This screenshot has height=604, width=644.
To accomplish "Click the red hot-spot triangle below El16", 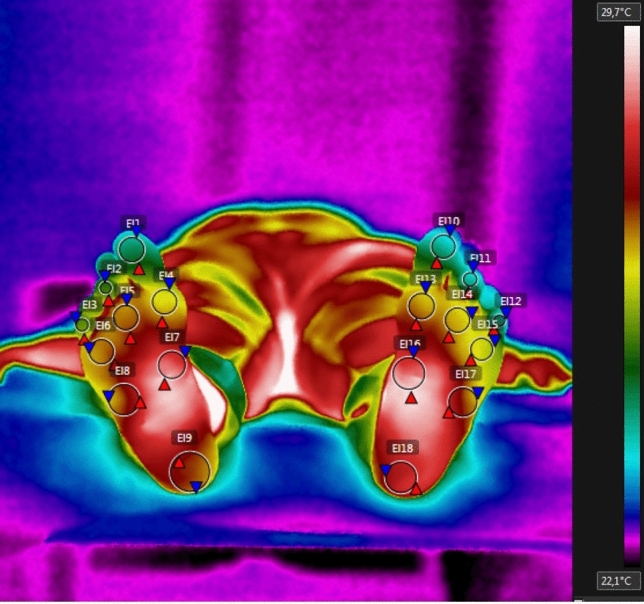I will pos(411,397).
